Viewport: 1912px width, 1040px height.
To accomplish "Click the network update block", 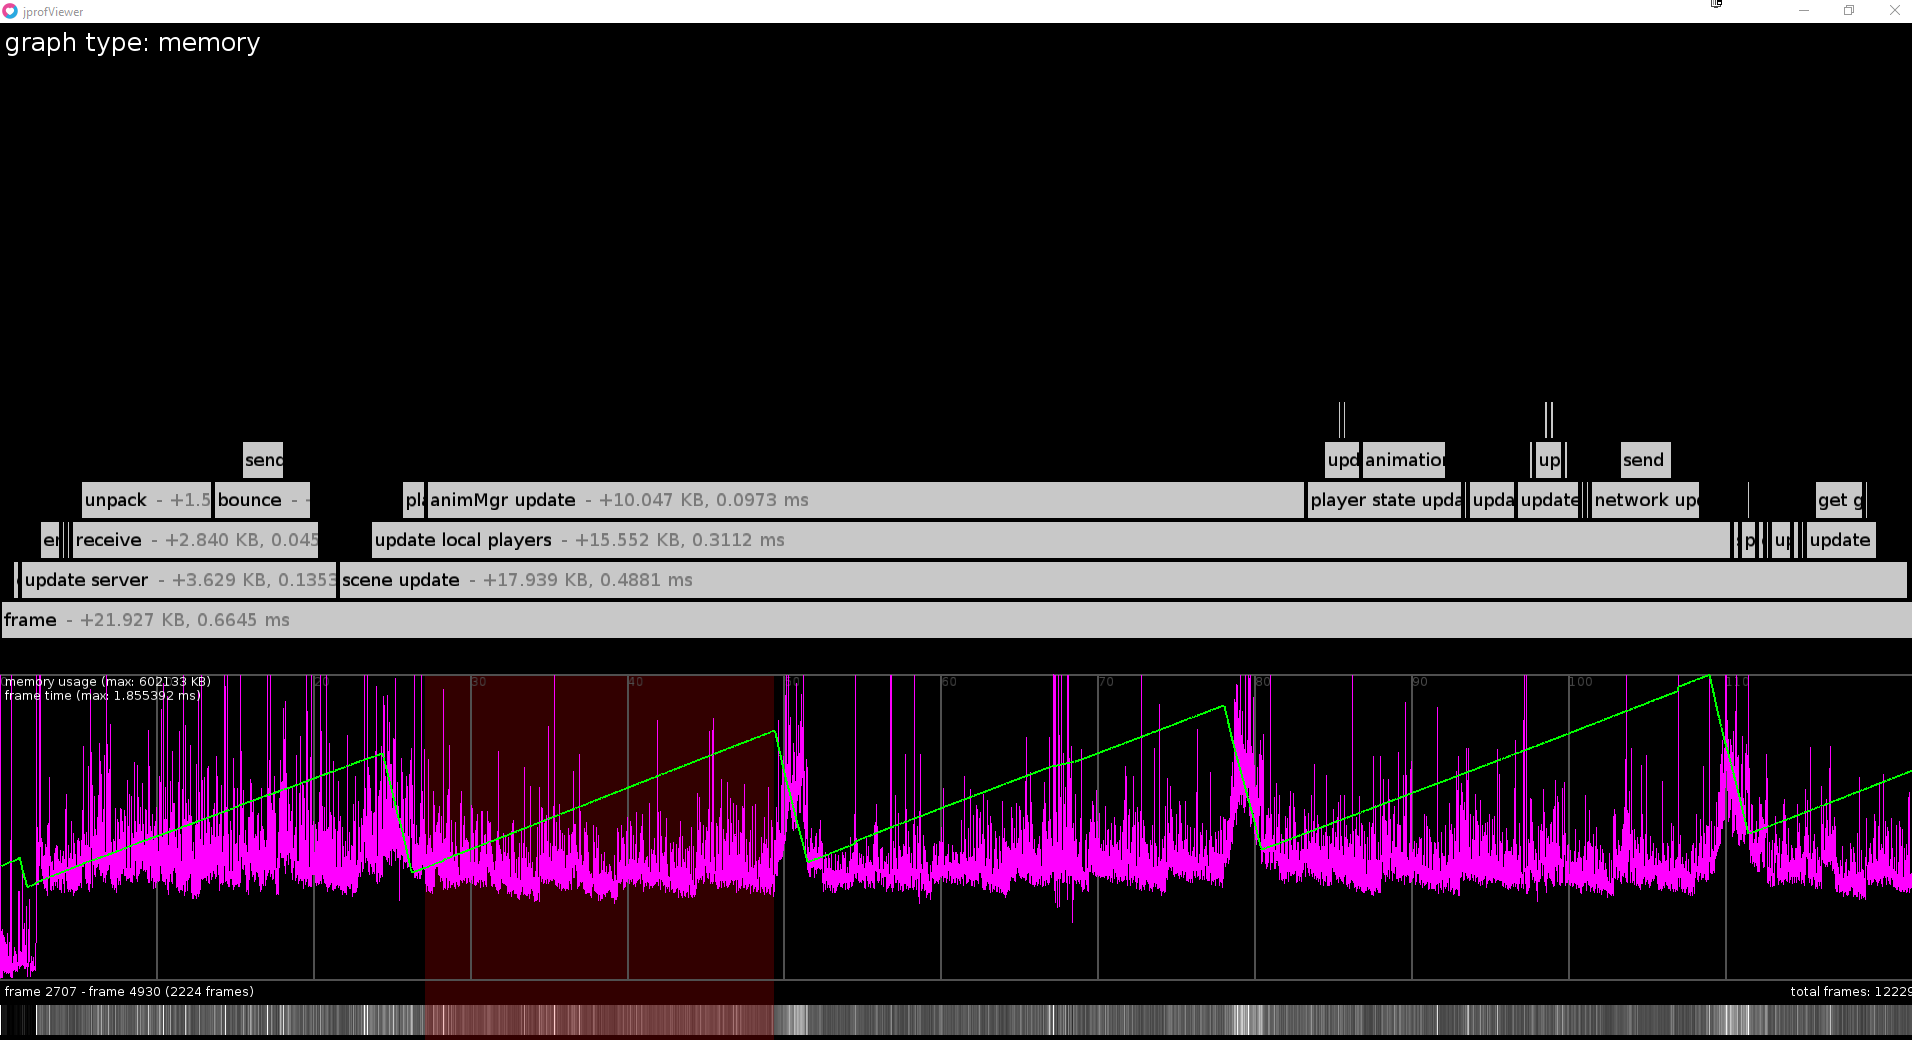I will [x=1645, y=500].
